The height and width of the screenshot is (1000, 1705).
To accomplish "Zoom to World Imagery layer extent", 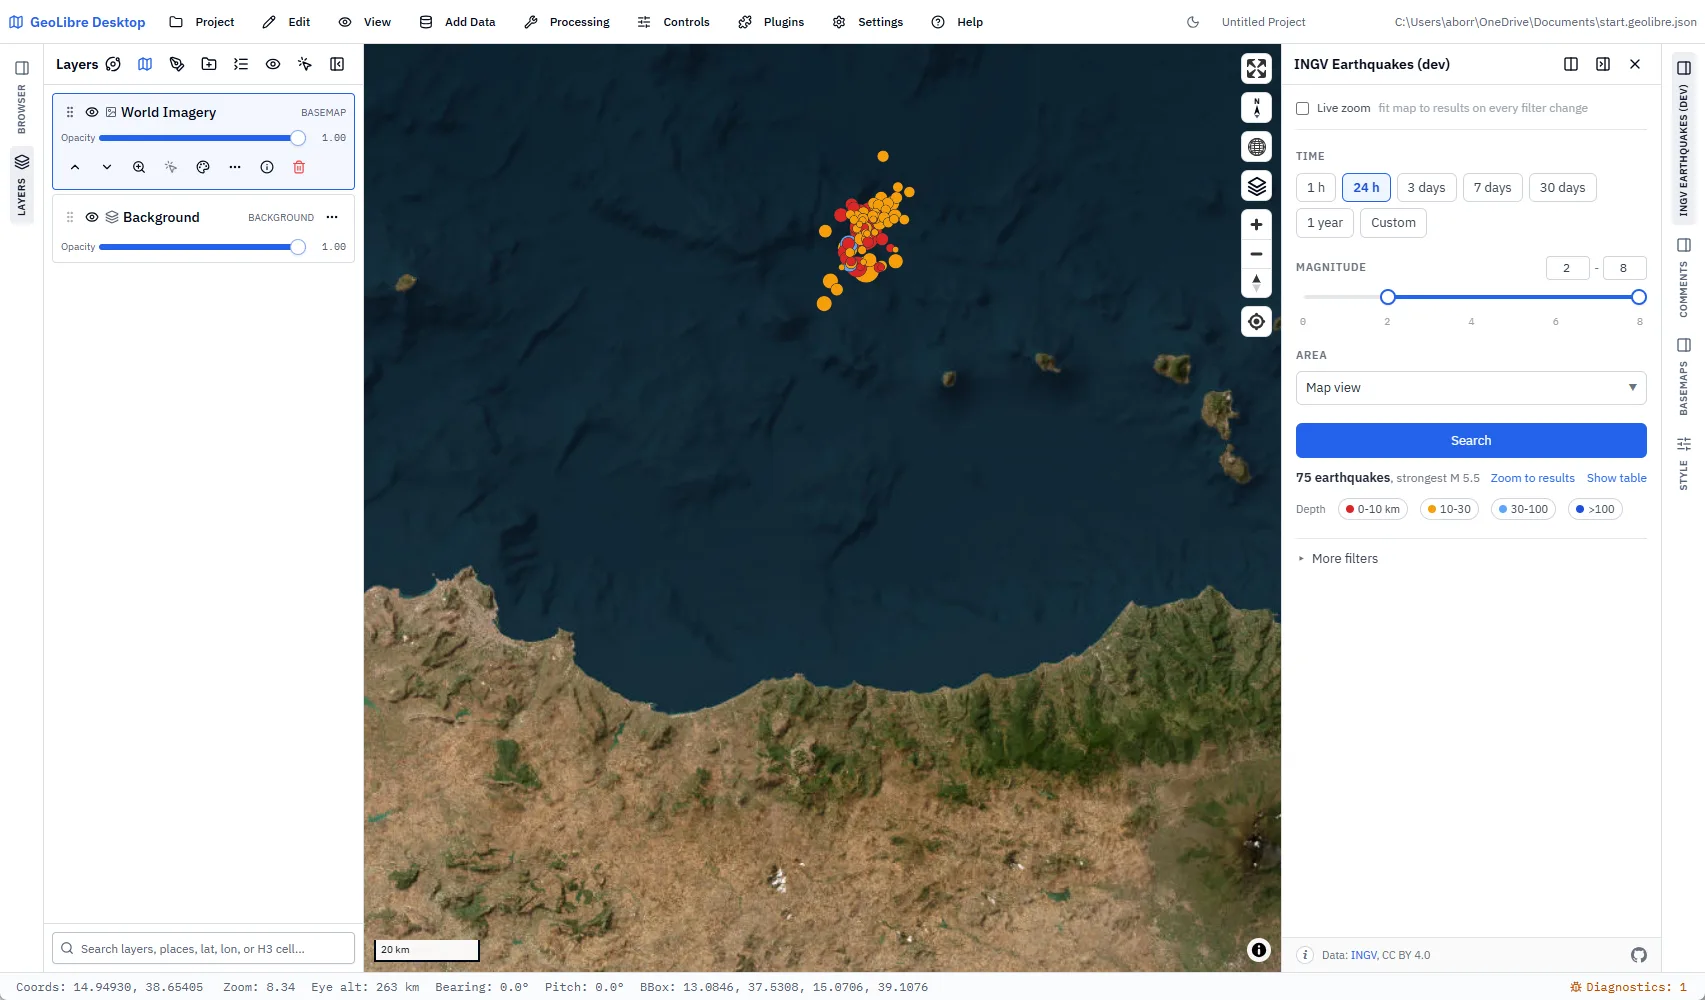I will 139,167.
